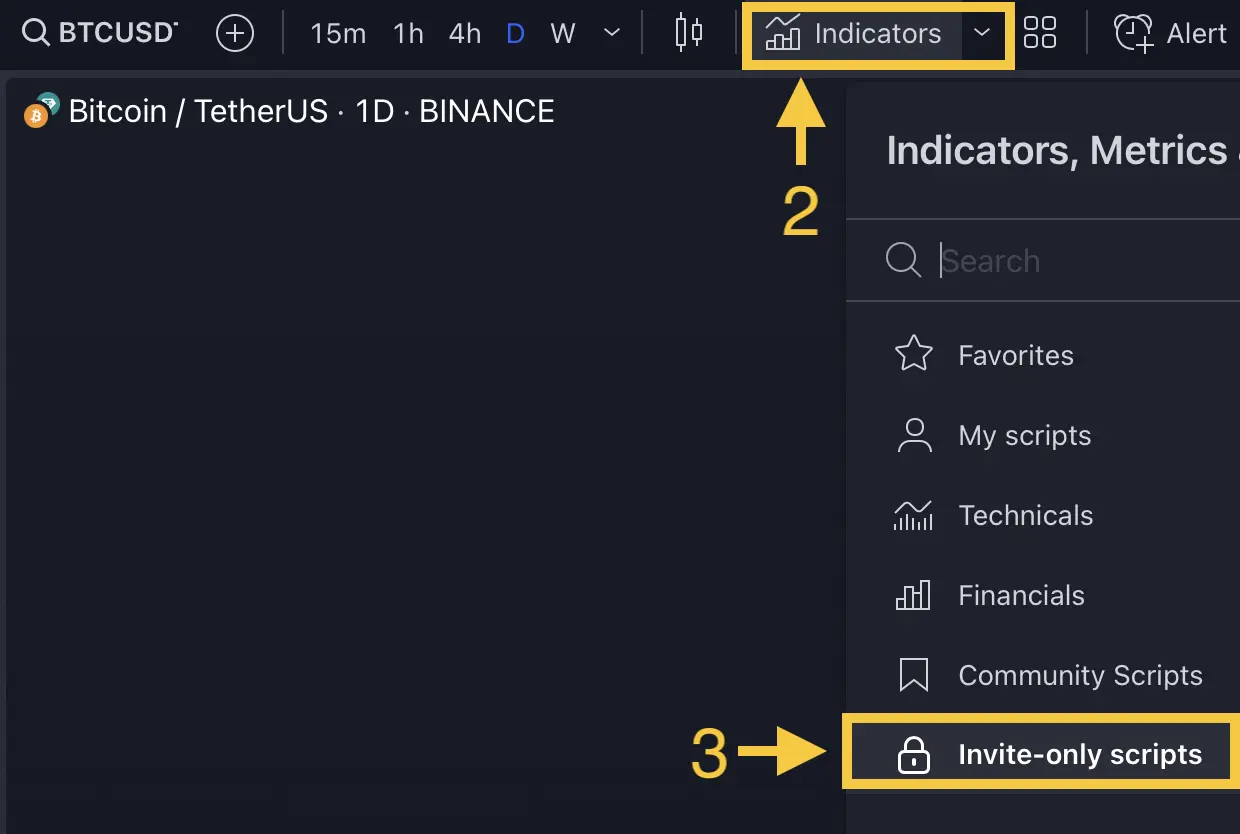Click the Financials bar chart icon

[x=913, y=594]
